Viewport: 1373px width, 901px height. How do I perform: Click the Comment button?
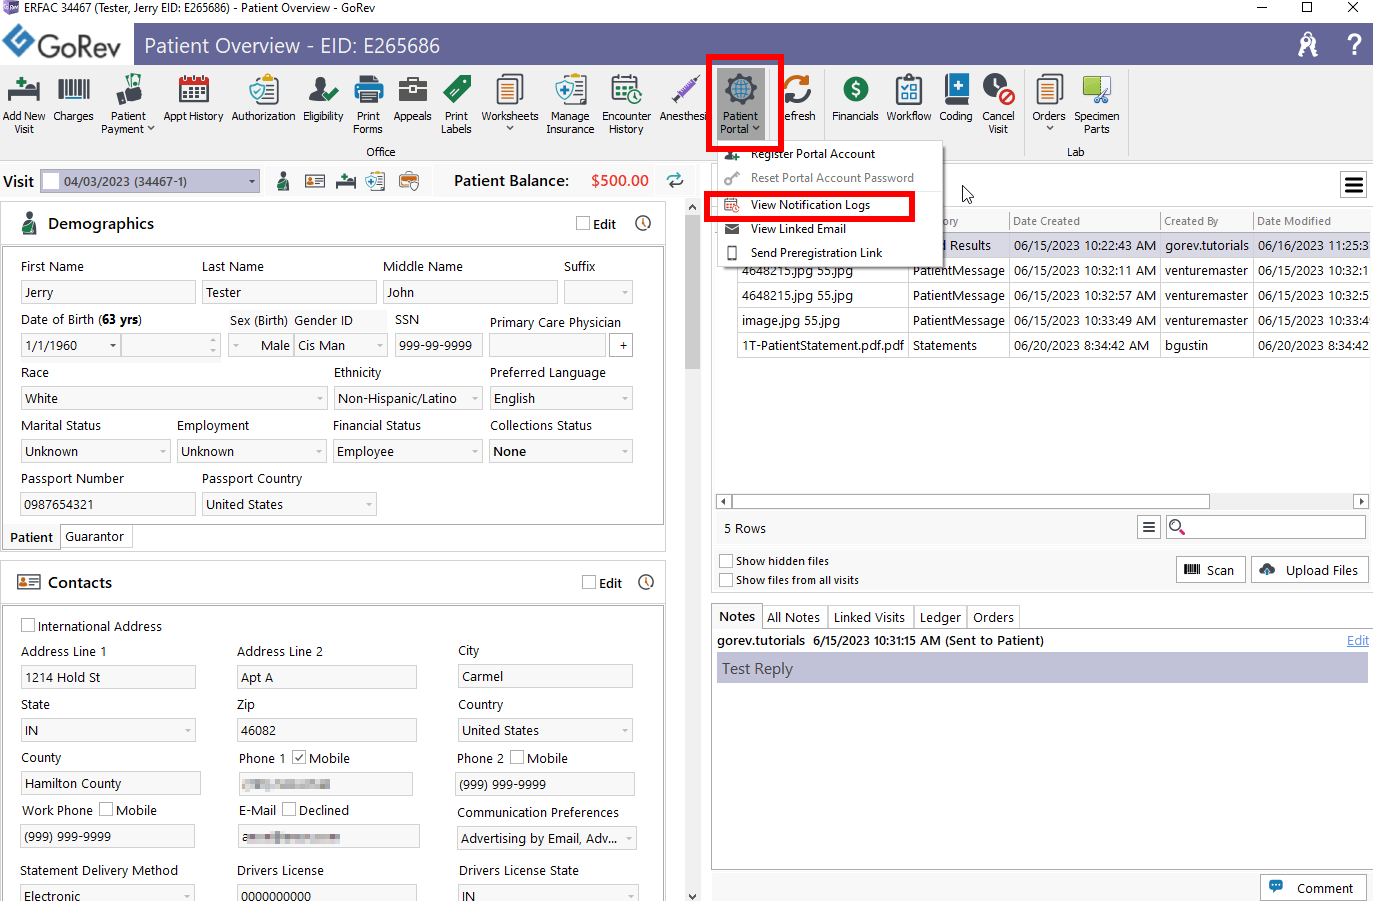(1313, 888)
